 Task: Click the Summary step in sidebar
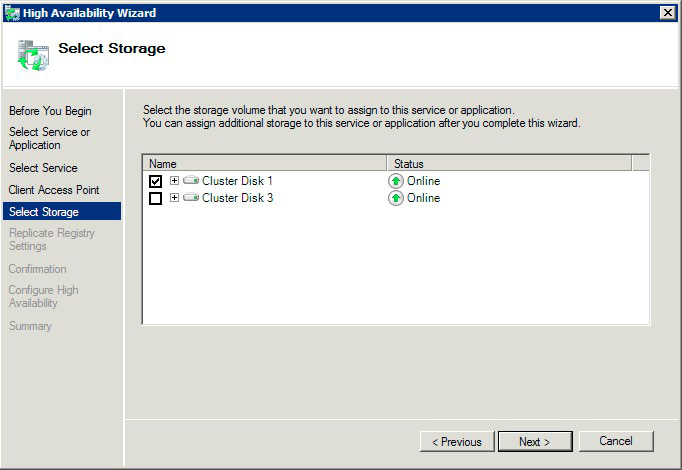point(30,326)
